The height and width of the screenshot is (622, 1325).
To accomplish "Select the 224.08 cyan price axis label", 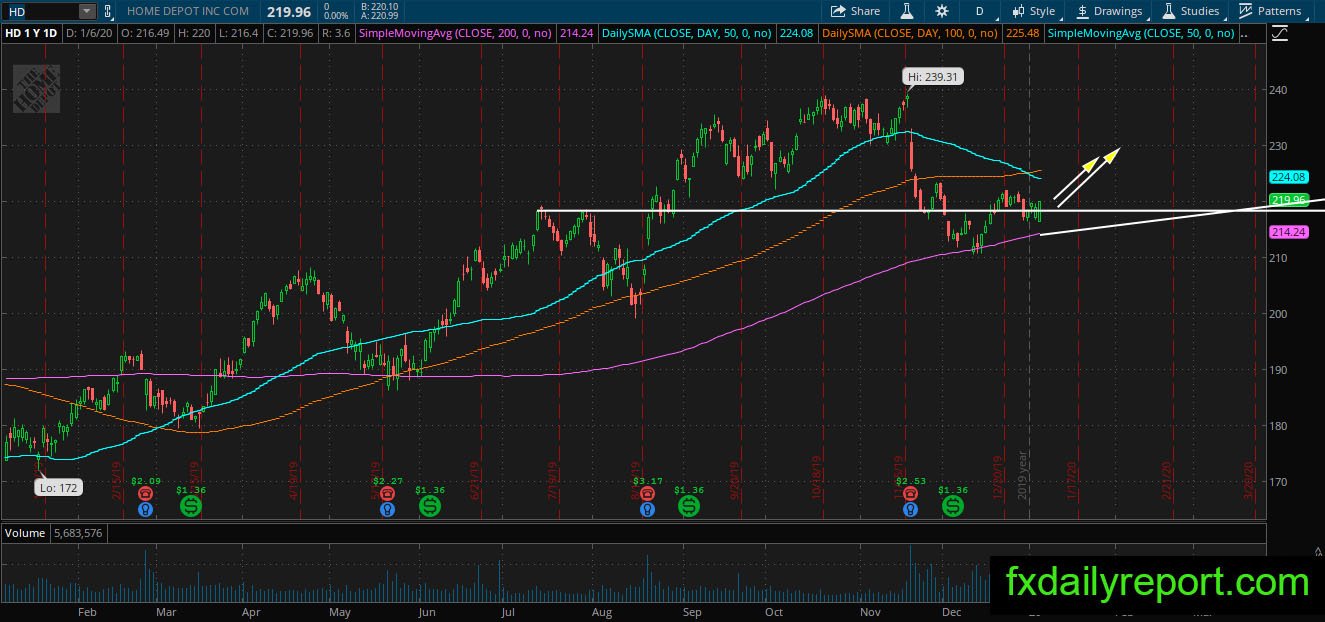I will coord(1288,177).
